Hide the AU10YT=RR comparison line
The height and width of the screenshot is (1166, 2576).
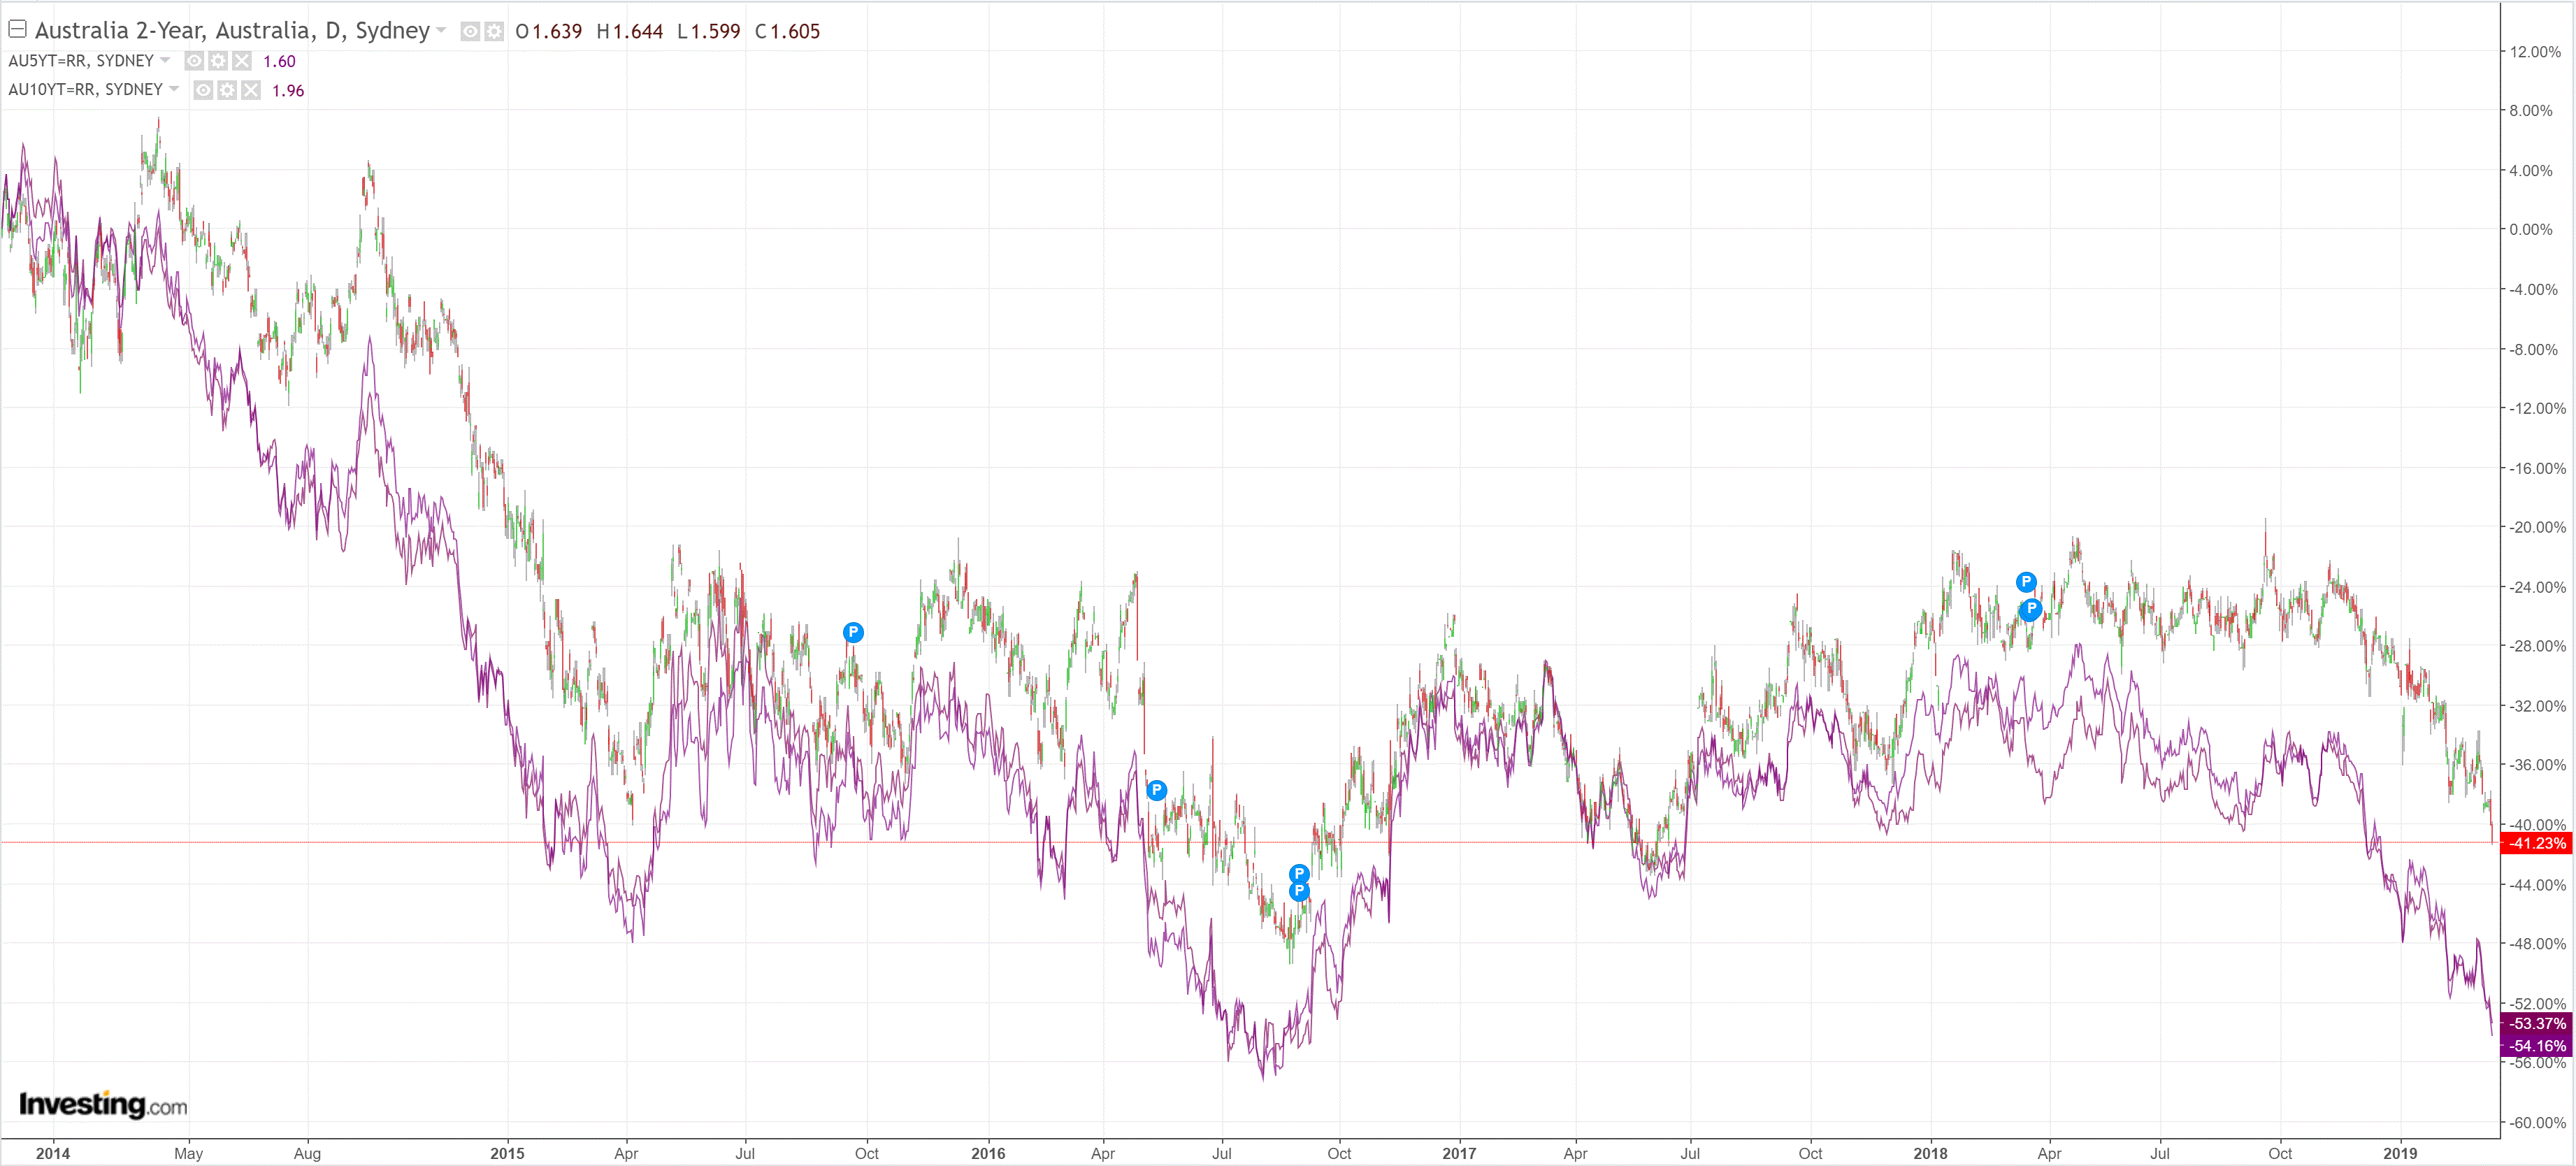pyautogui.click(x=203, y=90)
